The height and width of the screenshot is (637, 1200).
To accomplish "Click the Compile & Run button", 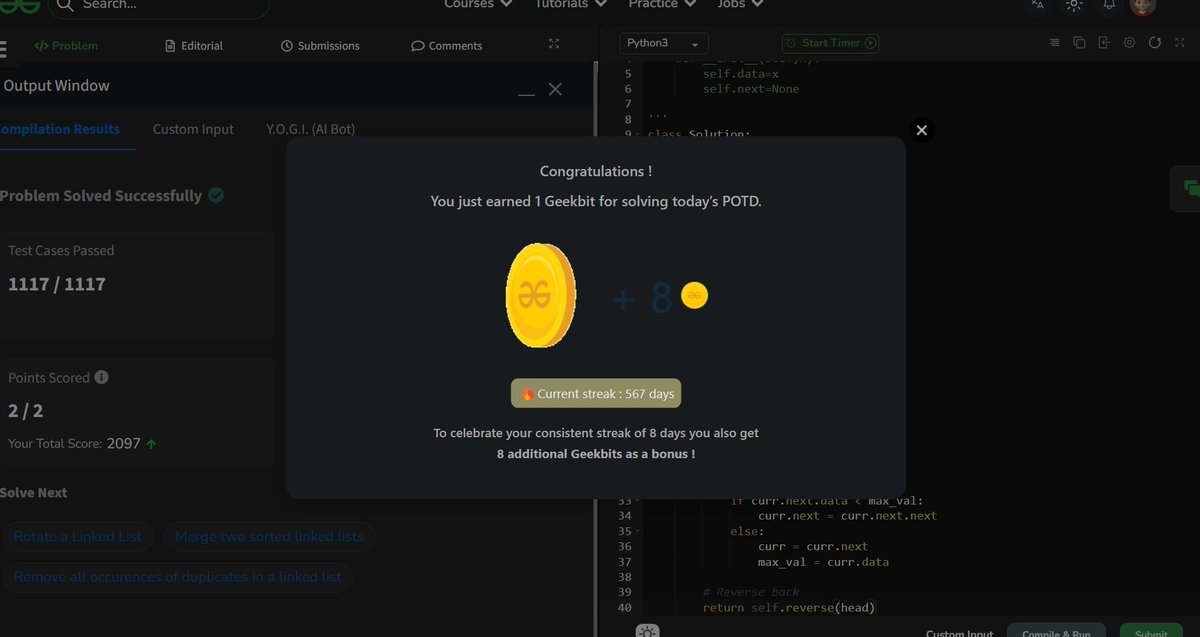I will tap(1056, 631).
